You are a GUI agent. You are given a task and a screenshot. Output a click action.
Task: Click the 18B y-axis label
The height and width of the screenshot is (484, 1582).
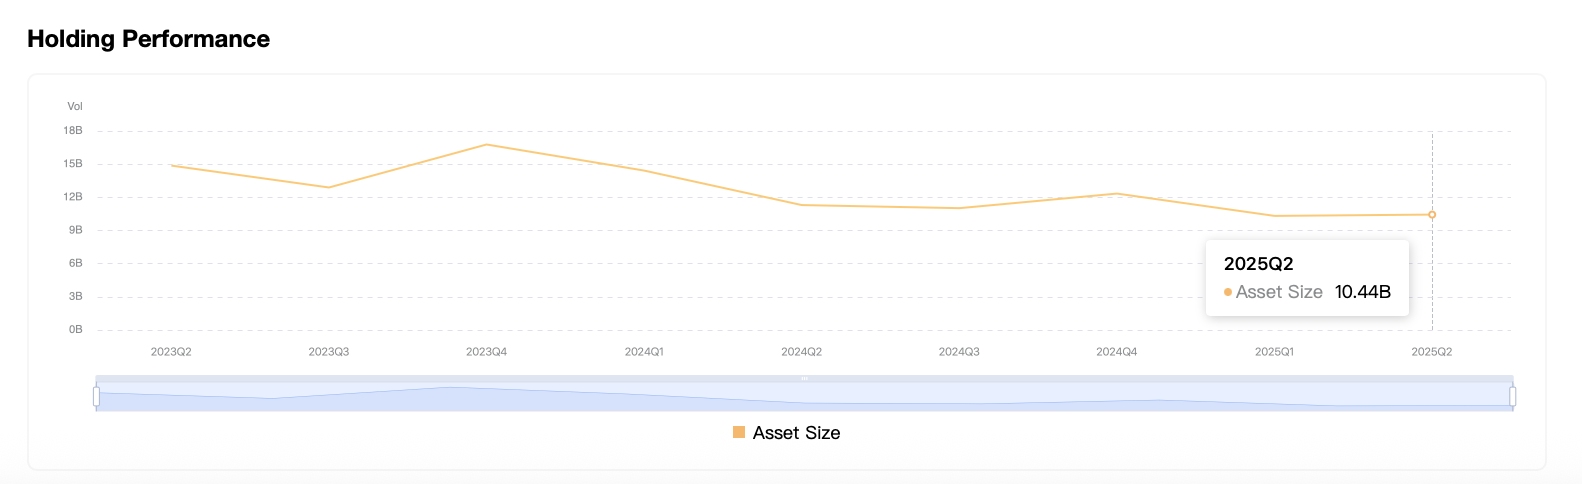click(73, 131)
